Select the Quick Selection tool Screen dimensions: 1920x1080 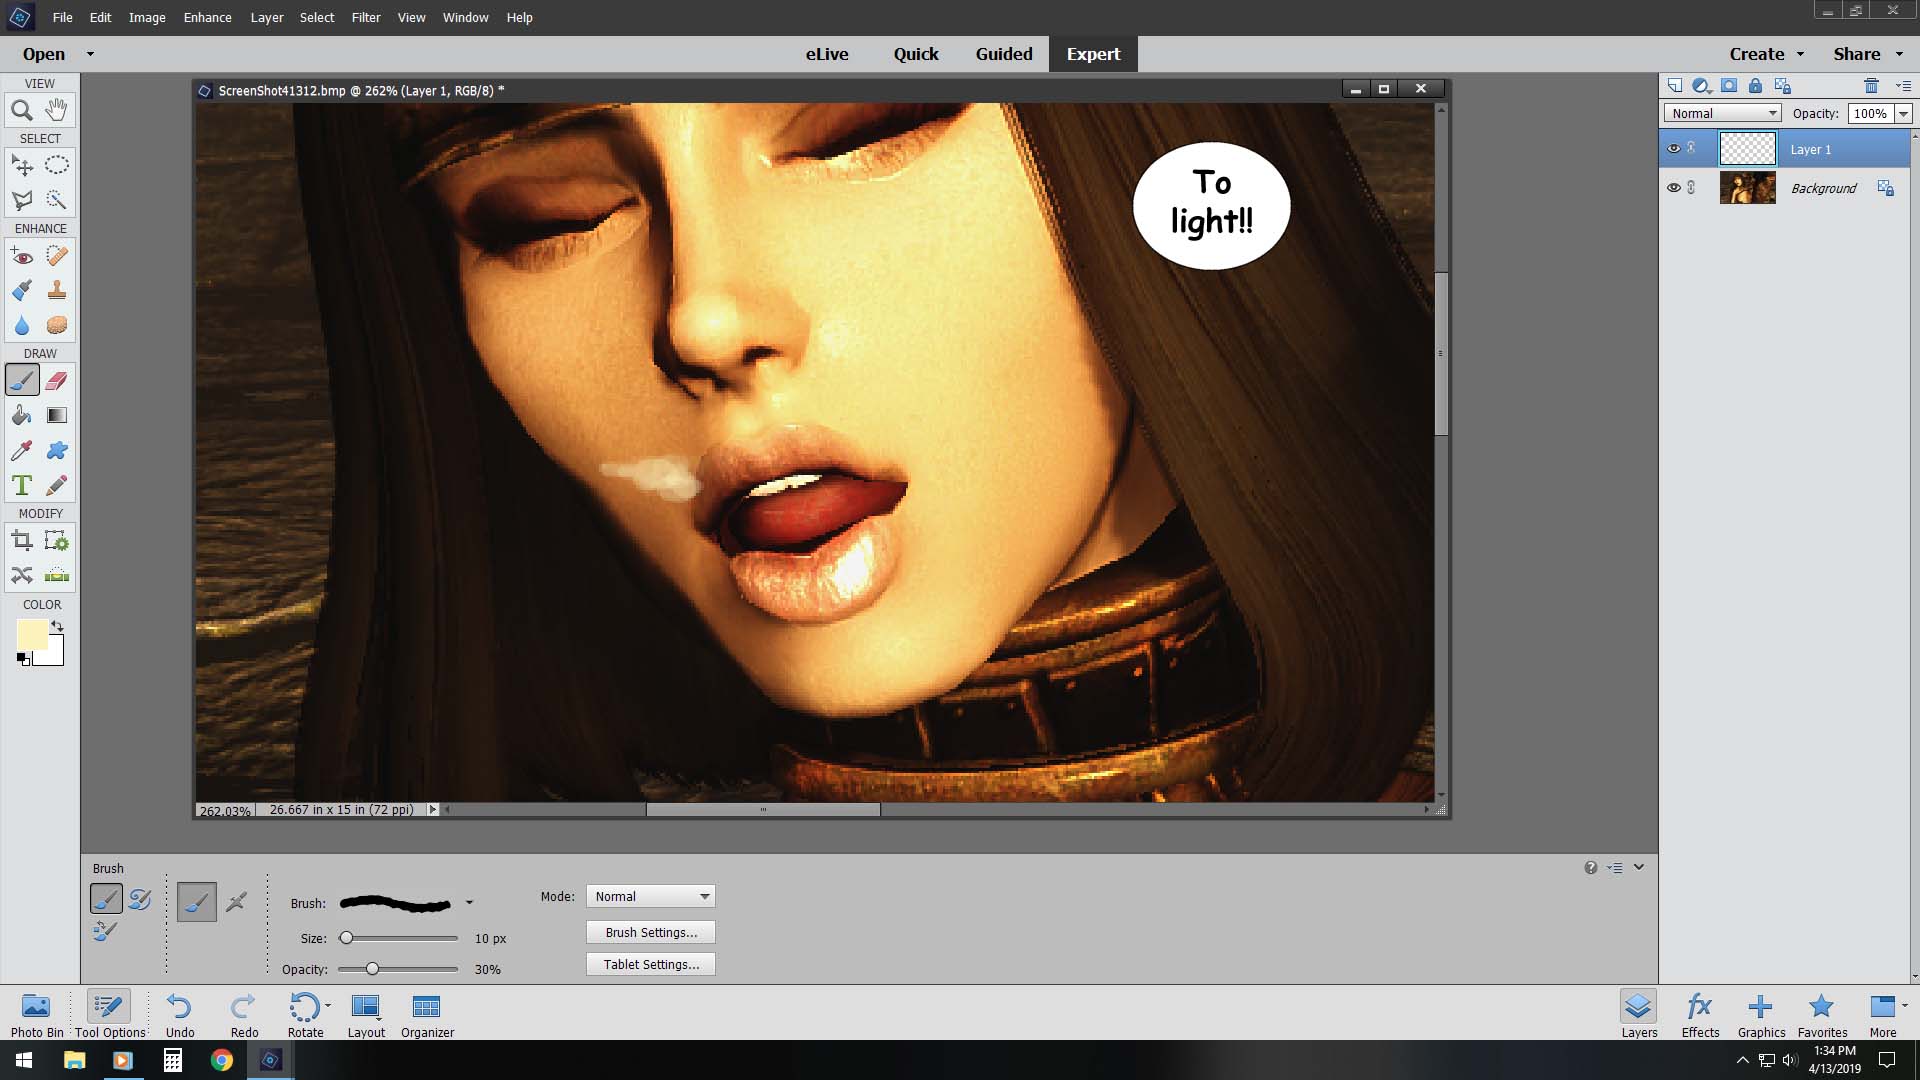(57, 200)
